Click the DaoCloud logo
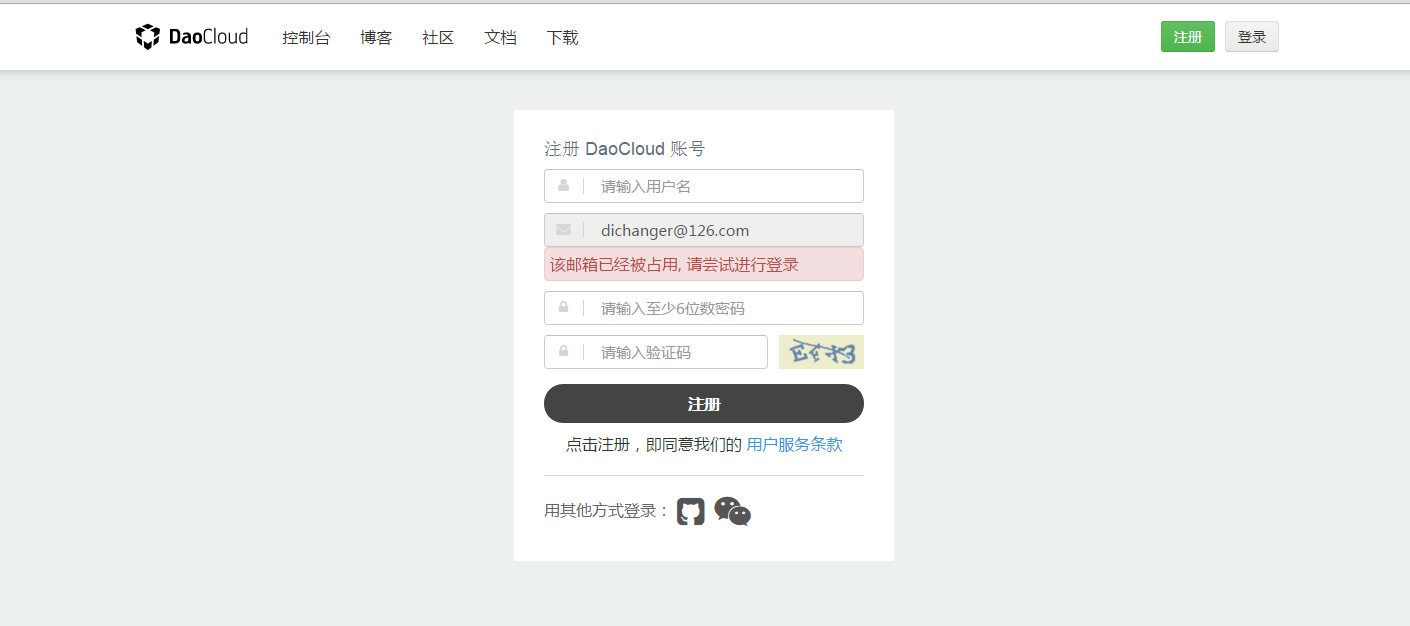This screenshot has width=1410, height=626. click(x=192, y=37)
